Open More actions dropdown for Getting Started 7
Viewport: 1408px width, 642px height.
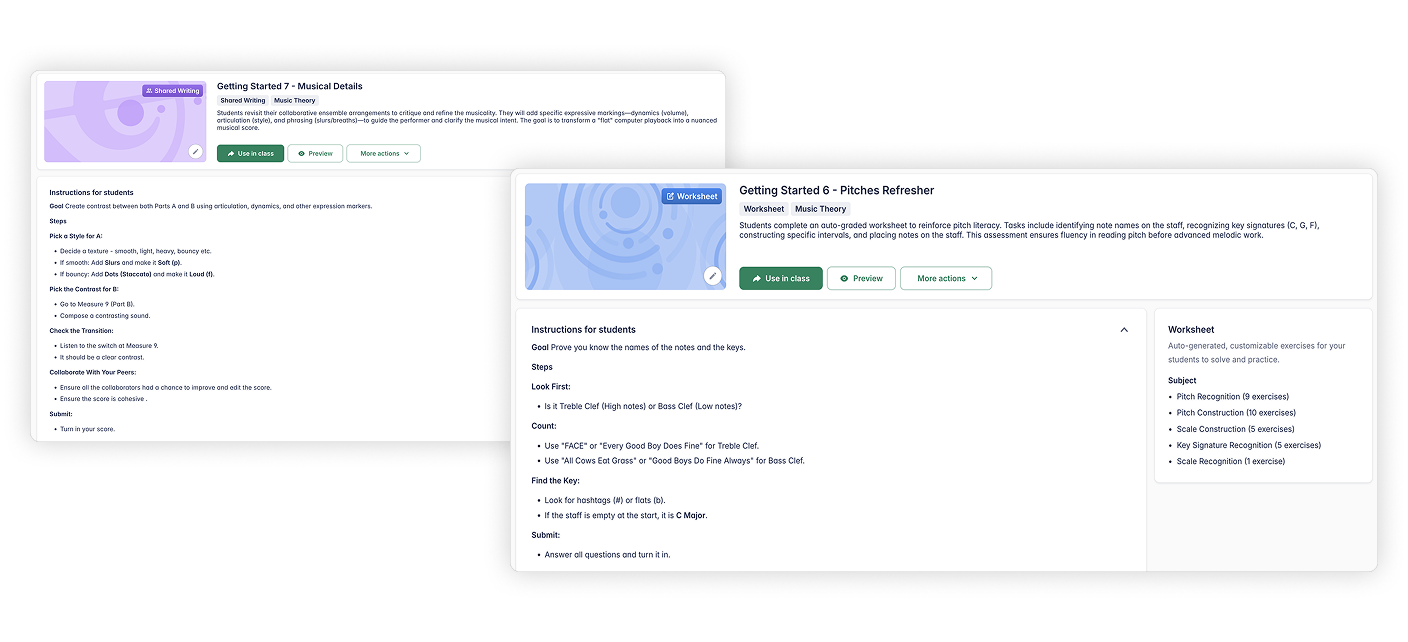tap(384, 153)
